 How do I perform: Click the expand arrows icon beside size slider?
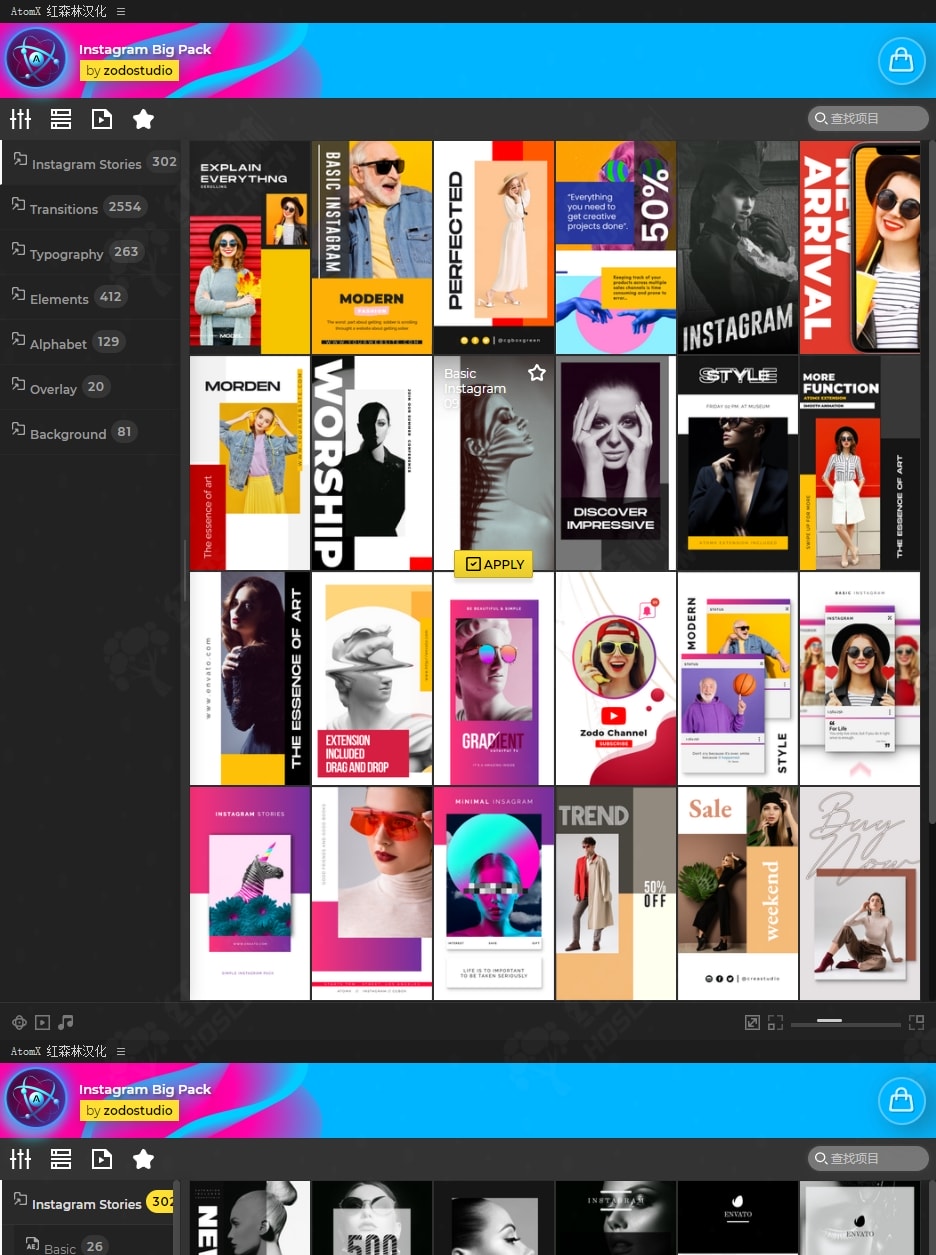coord(753,1022)
